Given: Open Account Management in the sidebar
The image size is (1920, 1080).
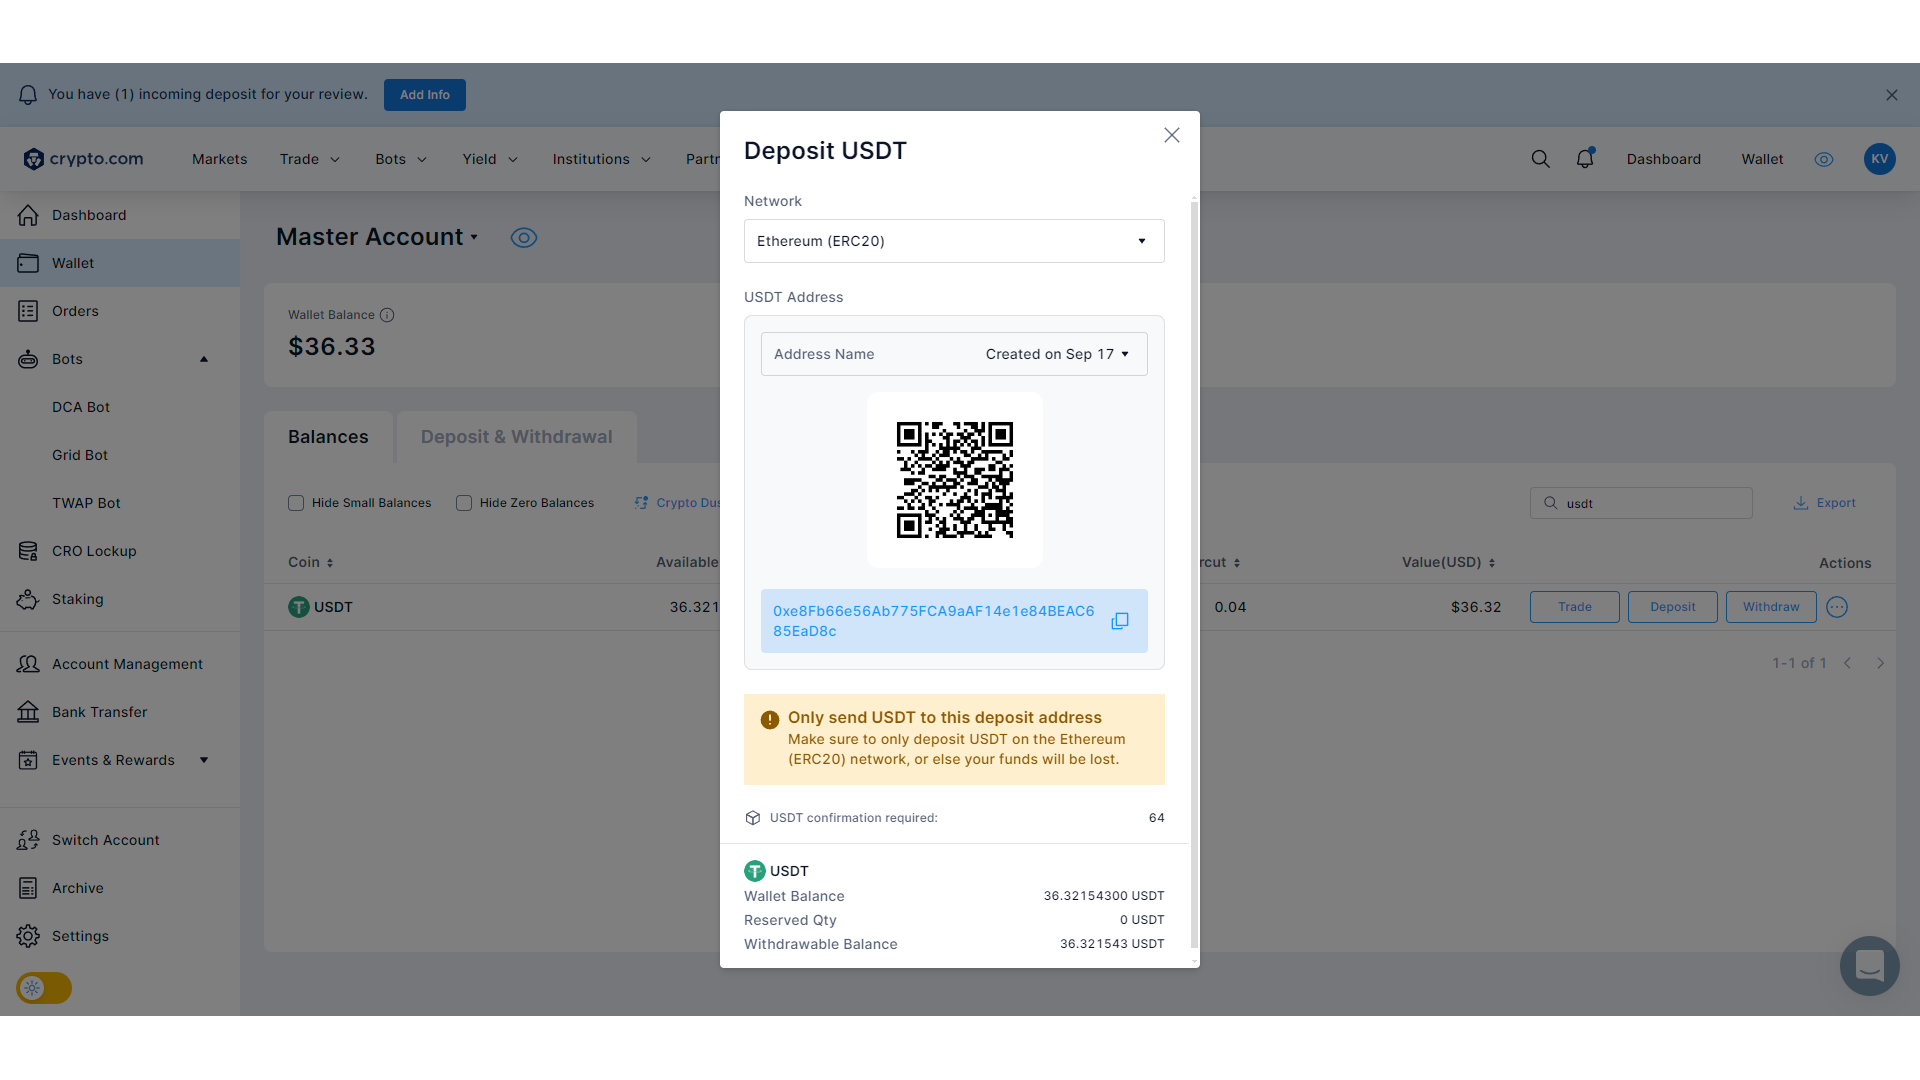Looking at the screenshot, I should (120, 664).
